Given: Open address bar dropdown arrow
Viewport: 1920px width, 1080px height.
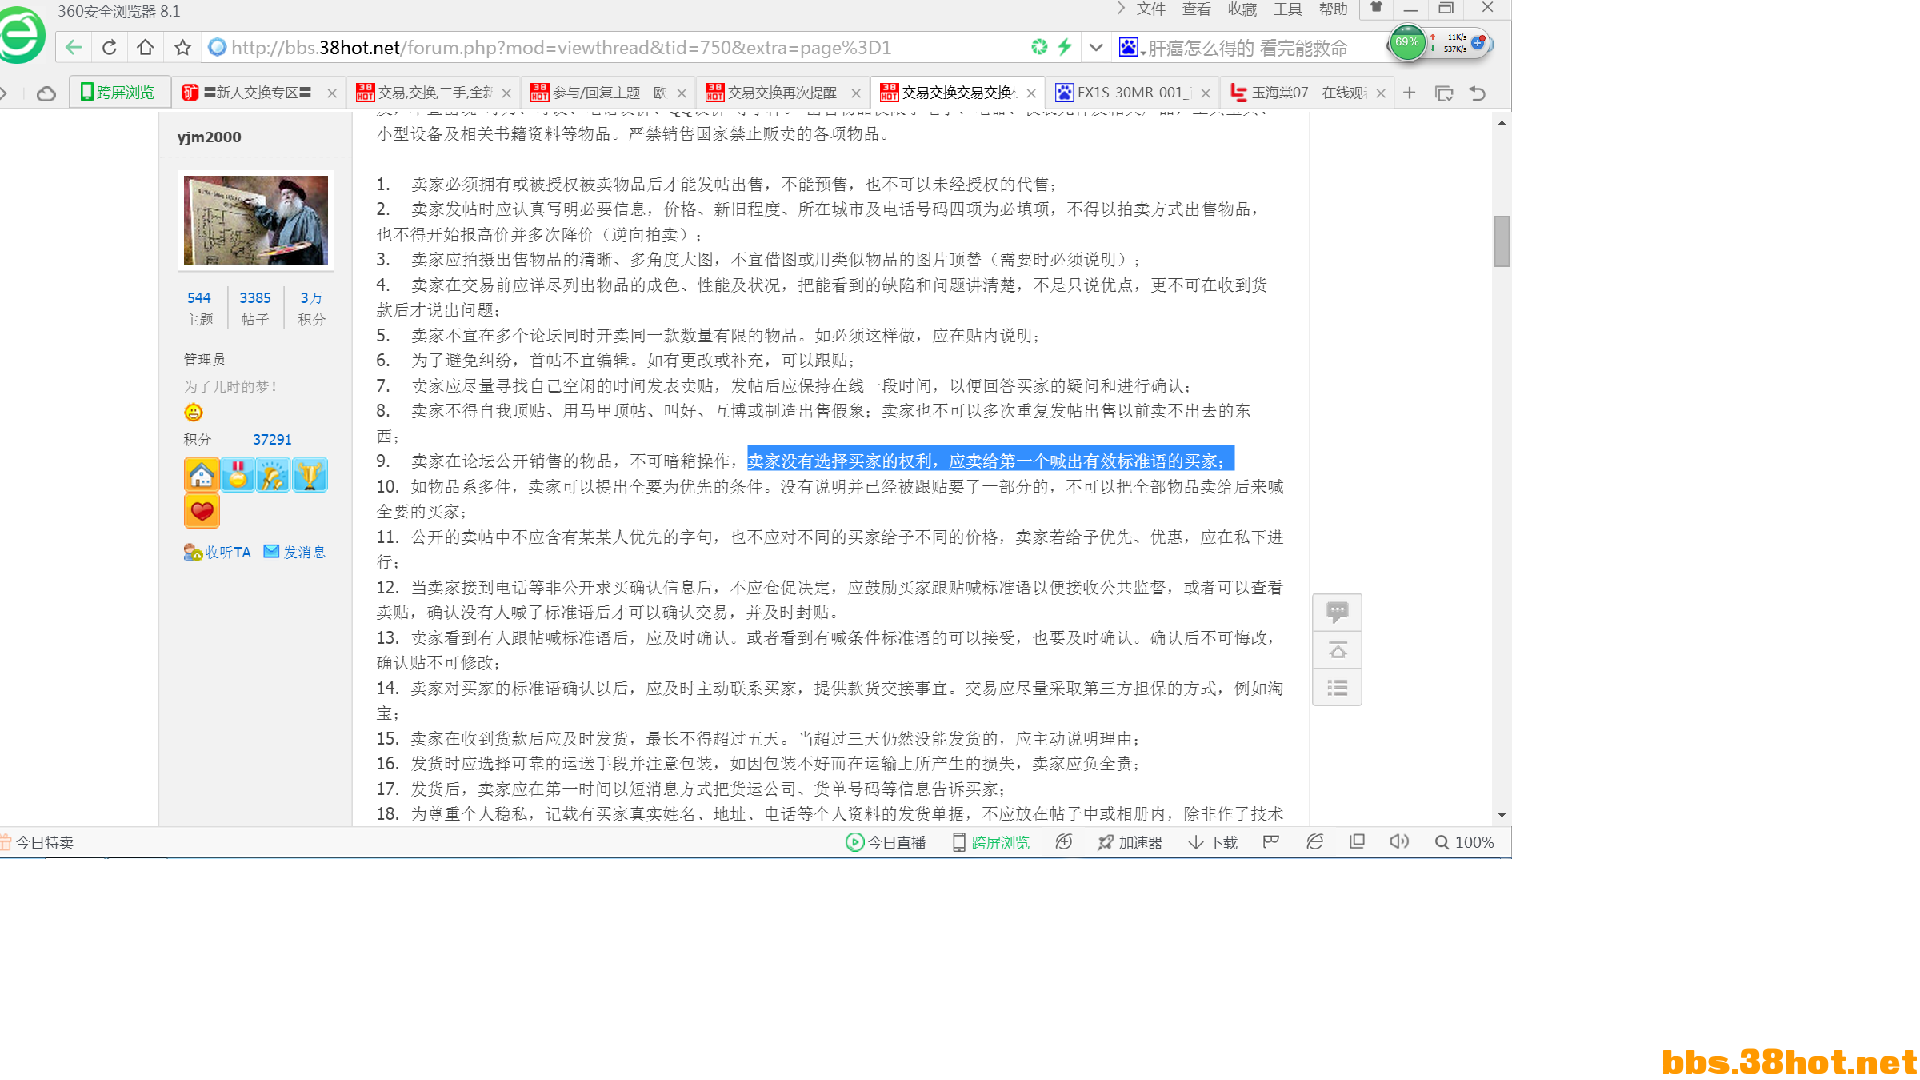Looking at the screenshot, I should 1096,47.
